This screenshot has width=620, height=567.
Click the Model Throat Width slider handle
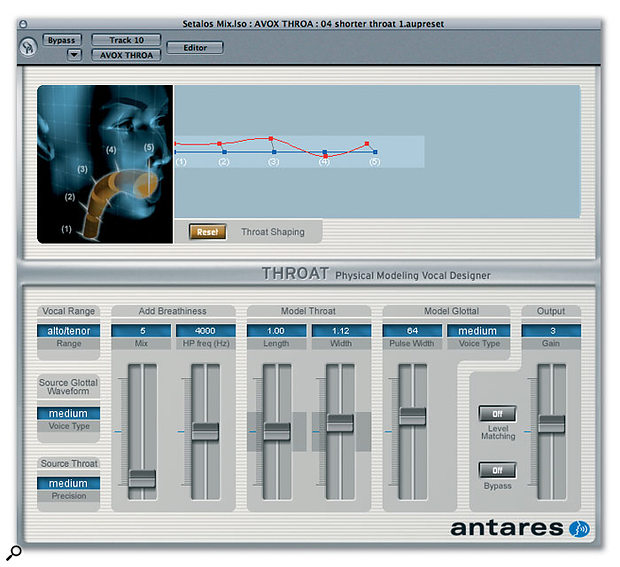point(340,423)
